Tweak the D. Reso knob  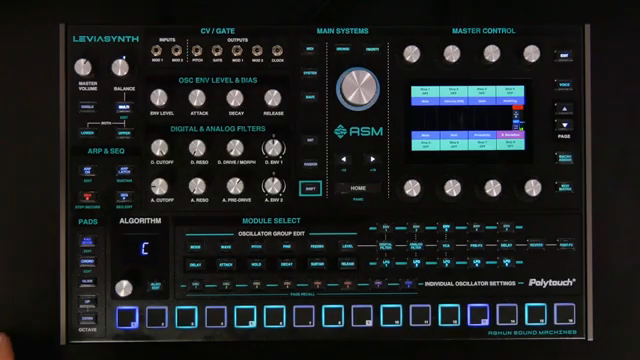[197, 148]
